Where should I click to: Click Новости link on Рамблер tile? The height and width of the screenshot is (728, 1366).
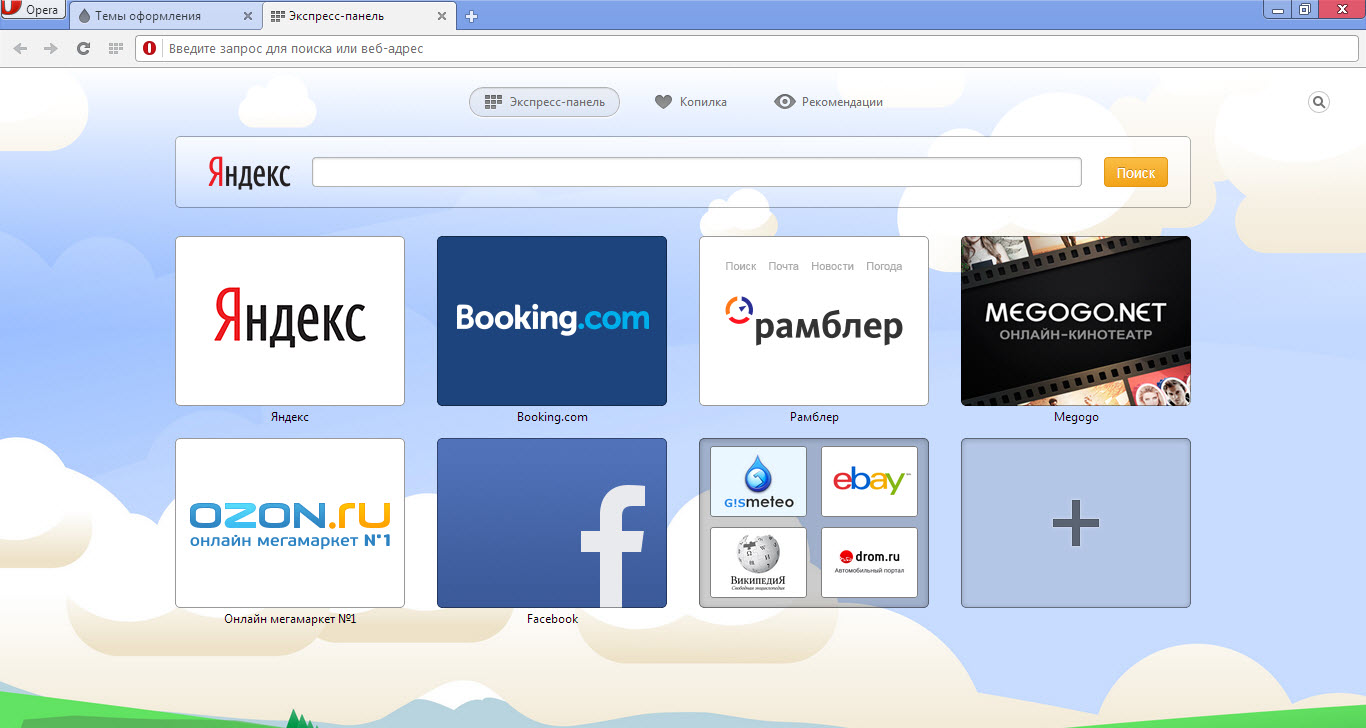click(x=833, y=266)
